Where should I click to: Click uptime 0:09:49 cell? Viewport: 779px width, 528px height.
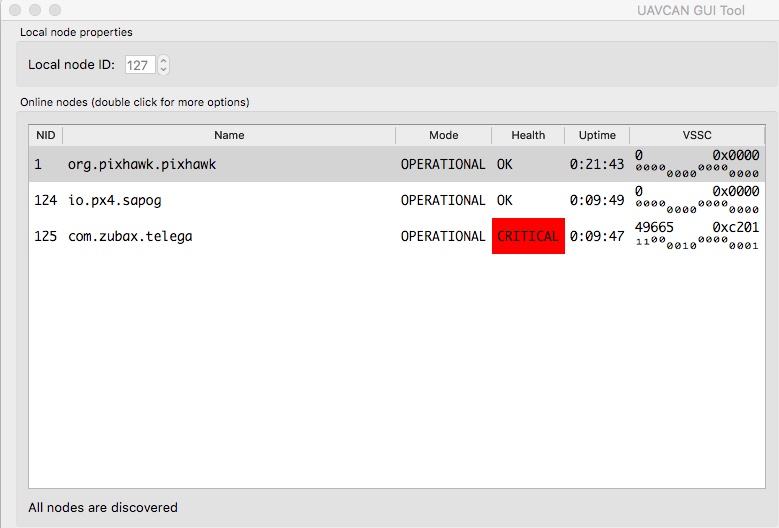[x=597, y=200]
